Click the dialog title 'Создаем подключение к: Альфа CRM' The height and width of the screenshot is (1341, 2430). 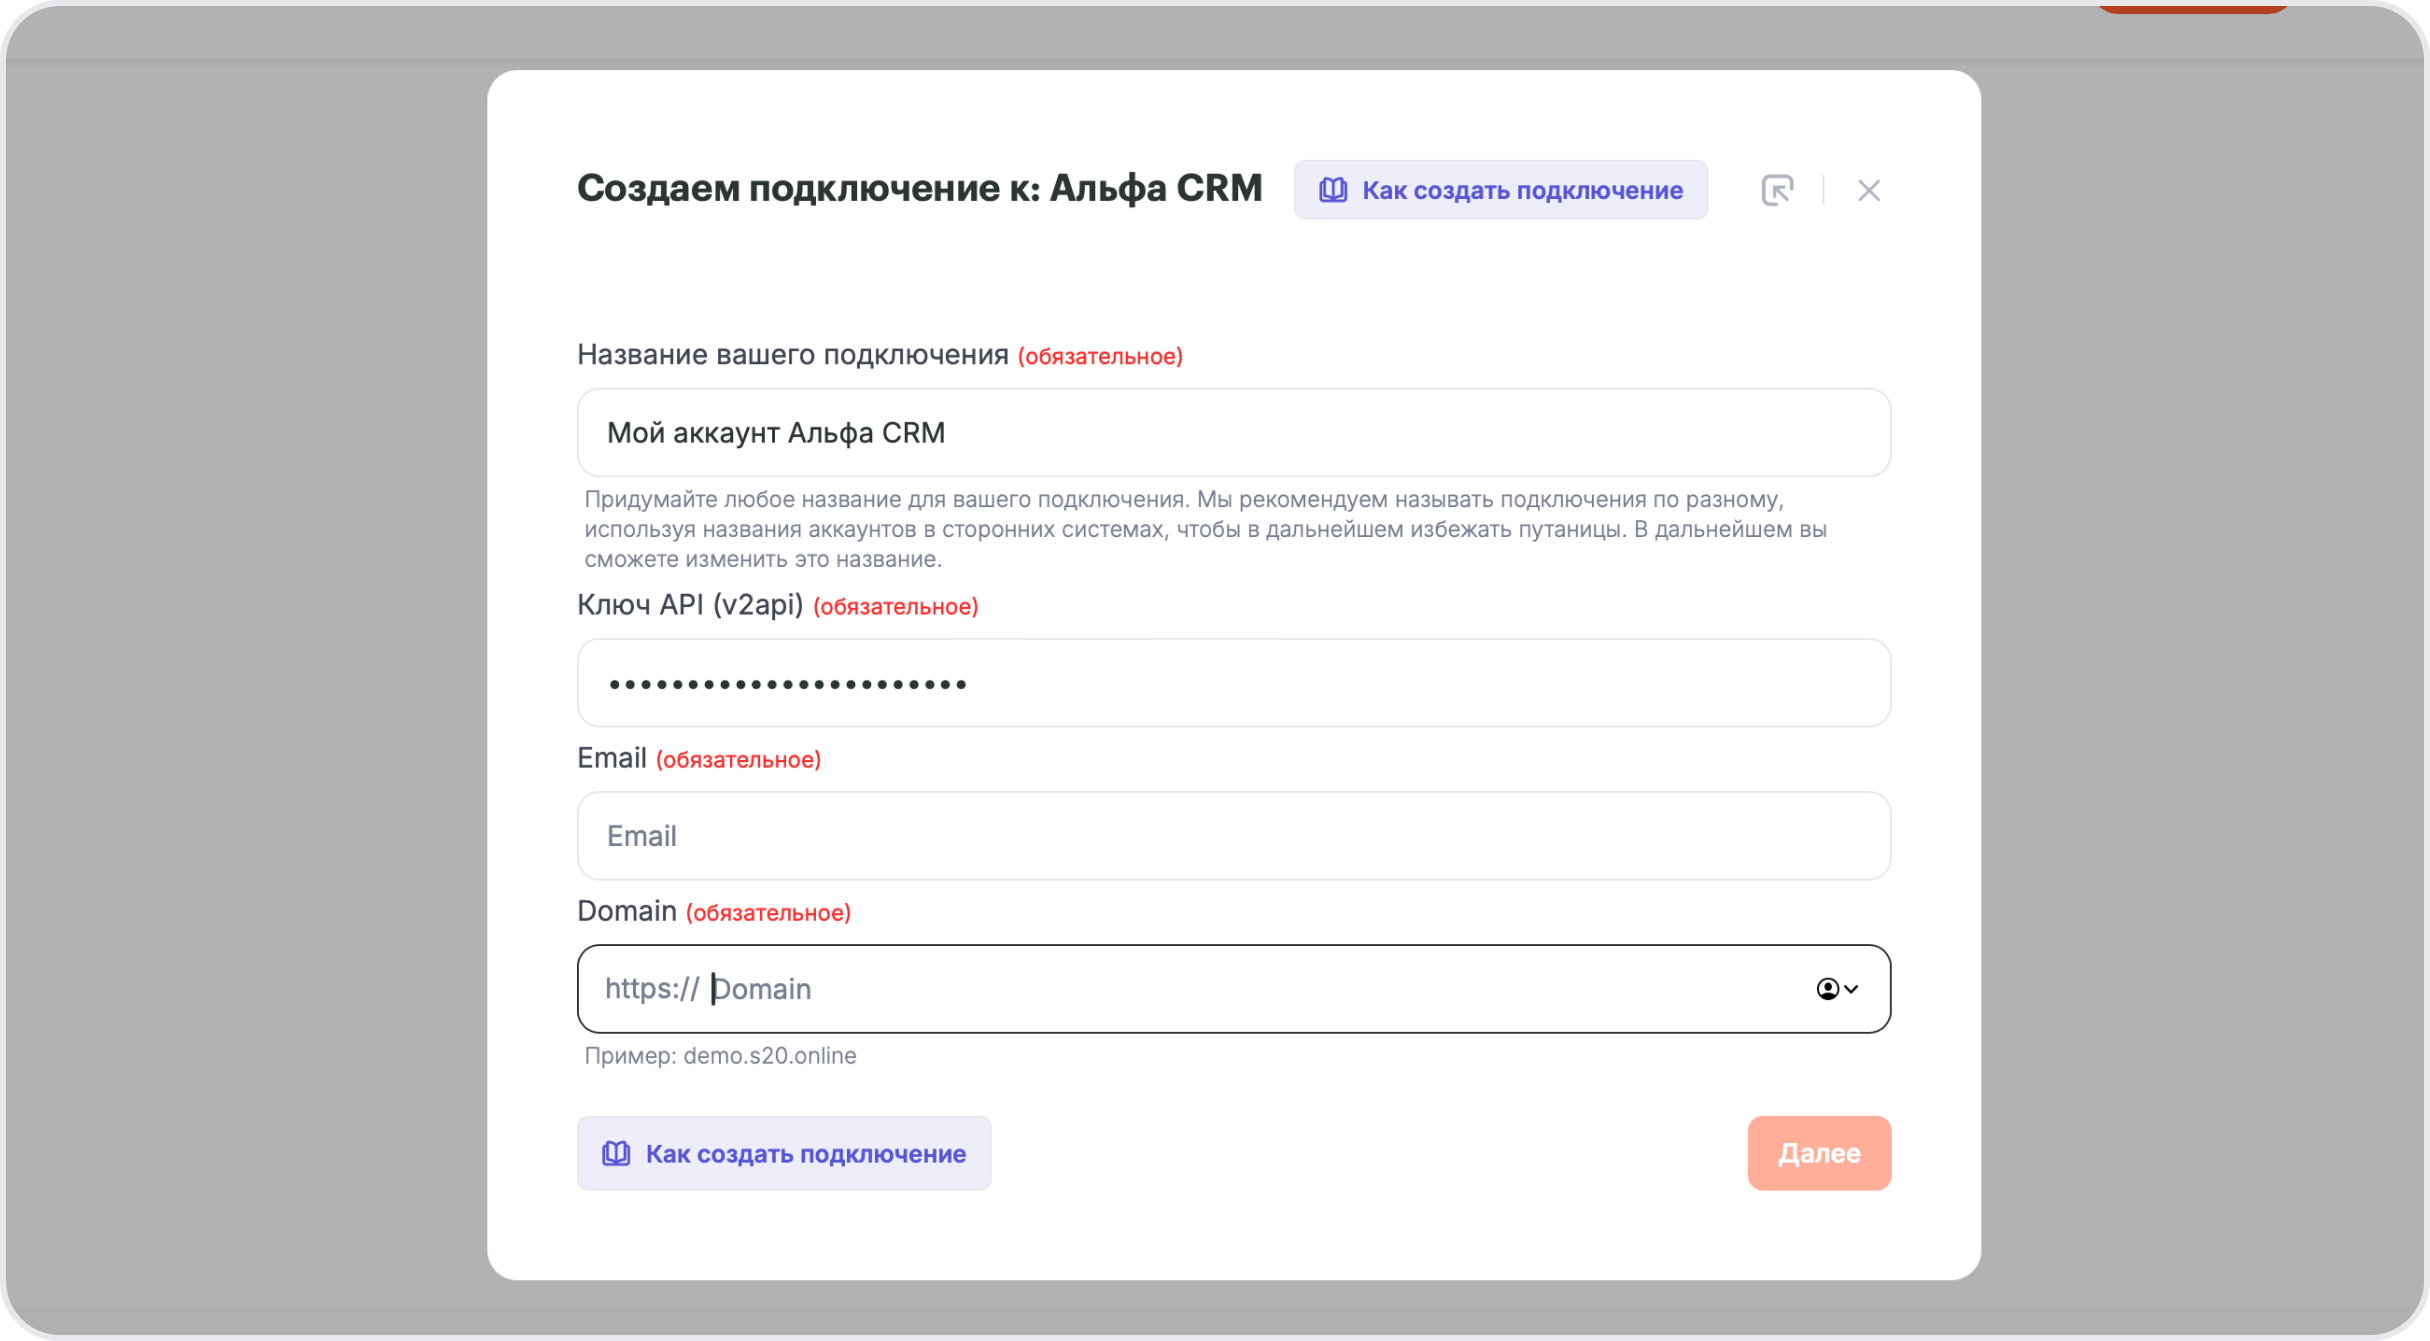[x=919, y=189]
